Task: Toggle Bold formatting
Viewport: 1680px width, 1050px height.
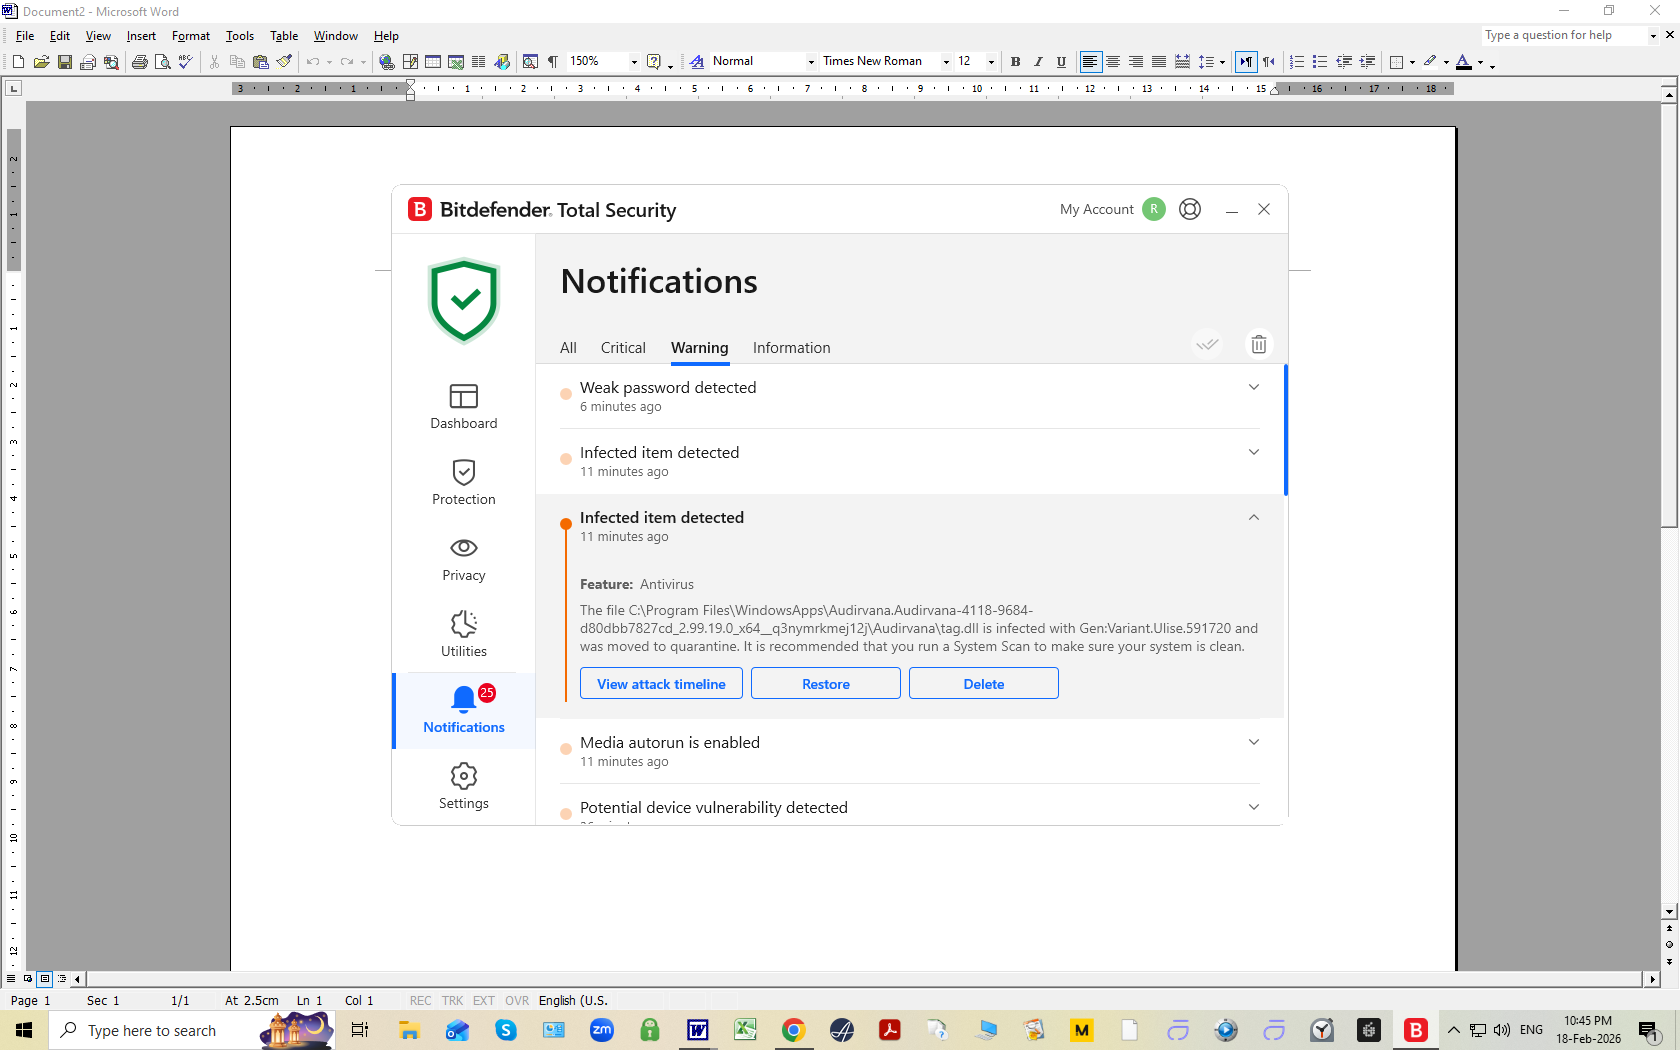Action: click(1016, 62)
